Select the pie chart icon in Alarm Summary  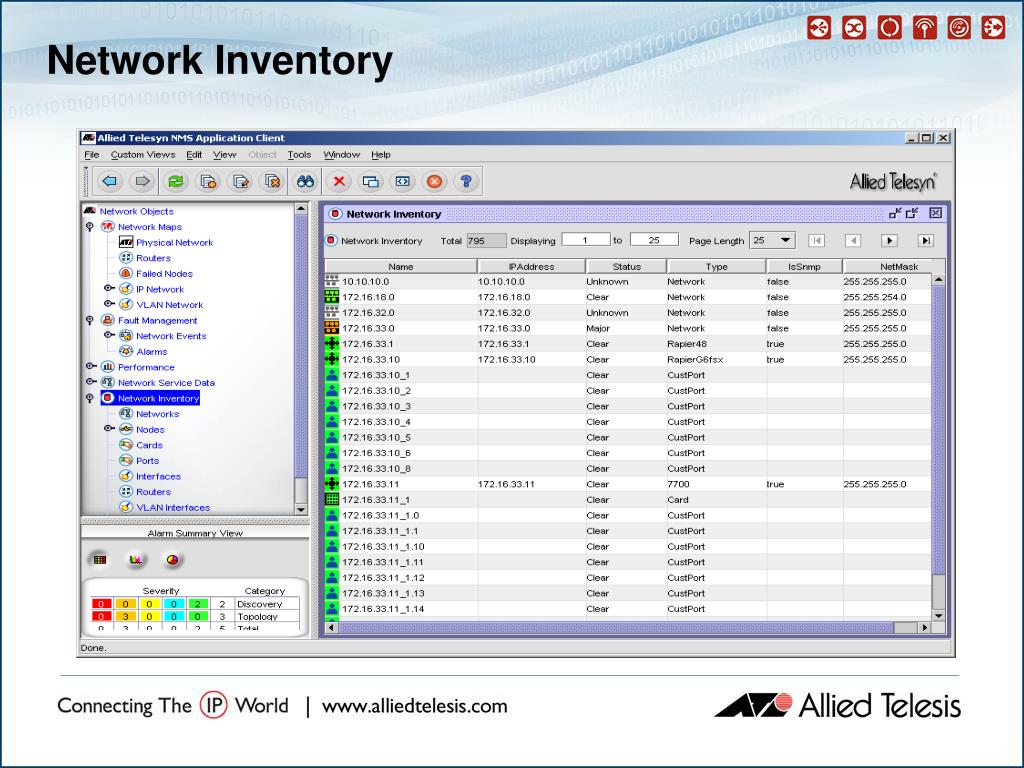pos(172,560)
